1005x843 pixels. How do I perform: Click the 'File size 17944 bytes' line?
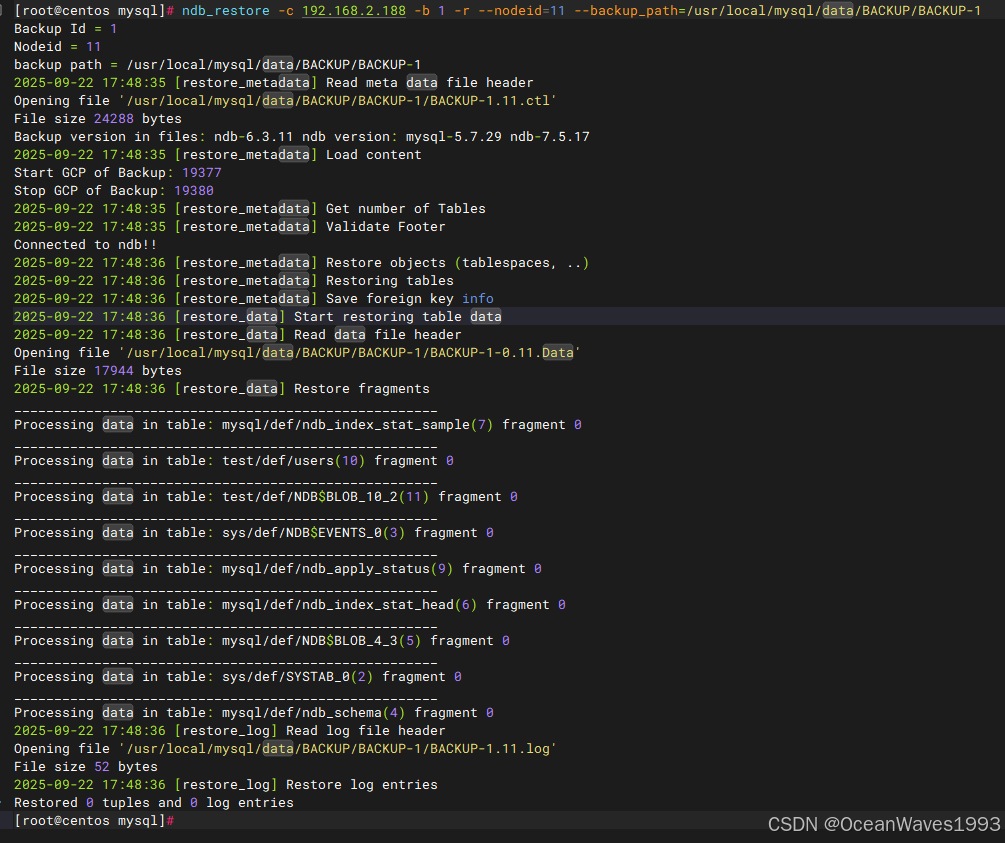pyautogui.click(x=97, y=371)
